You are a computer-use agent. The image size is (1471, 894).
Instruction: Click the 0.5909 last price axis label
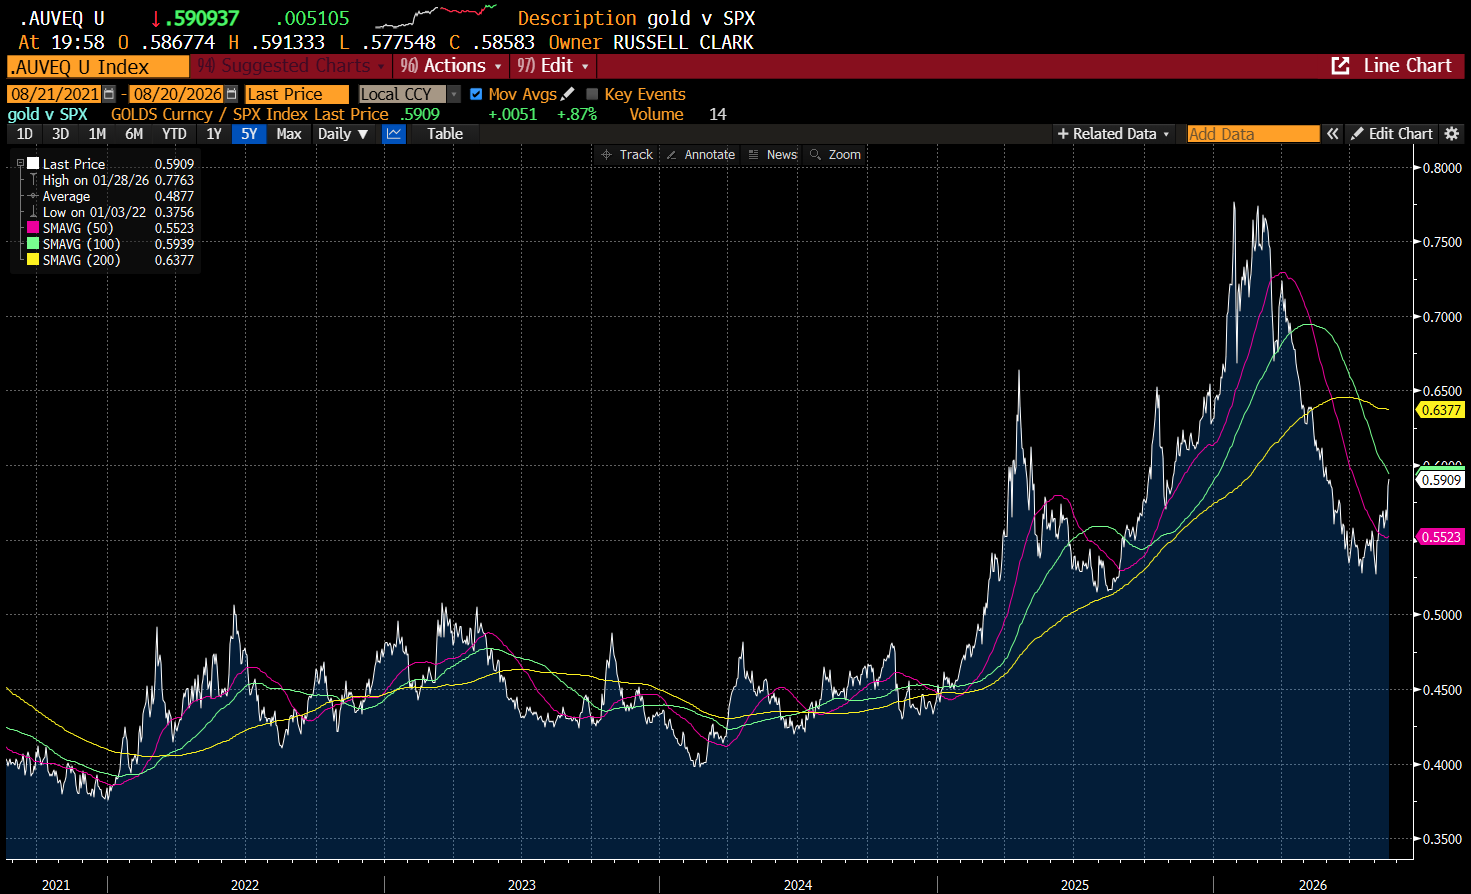(x=1441, y=480)
